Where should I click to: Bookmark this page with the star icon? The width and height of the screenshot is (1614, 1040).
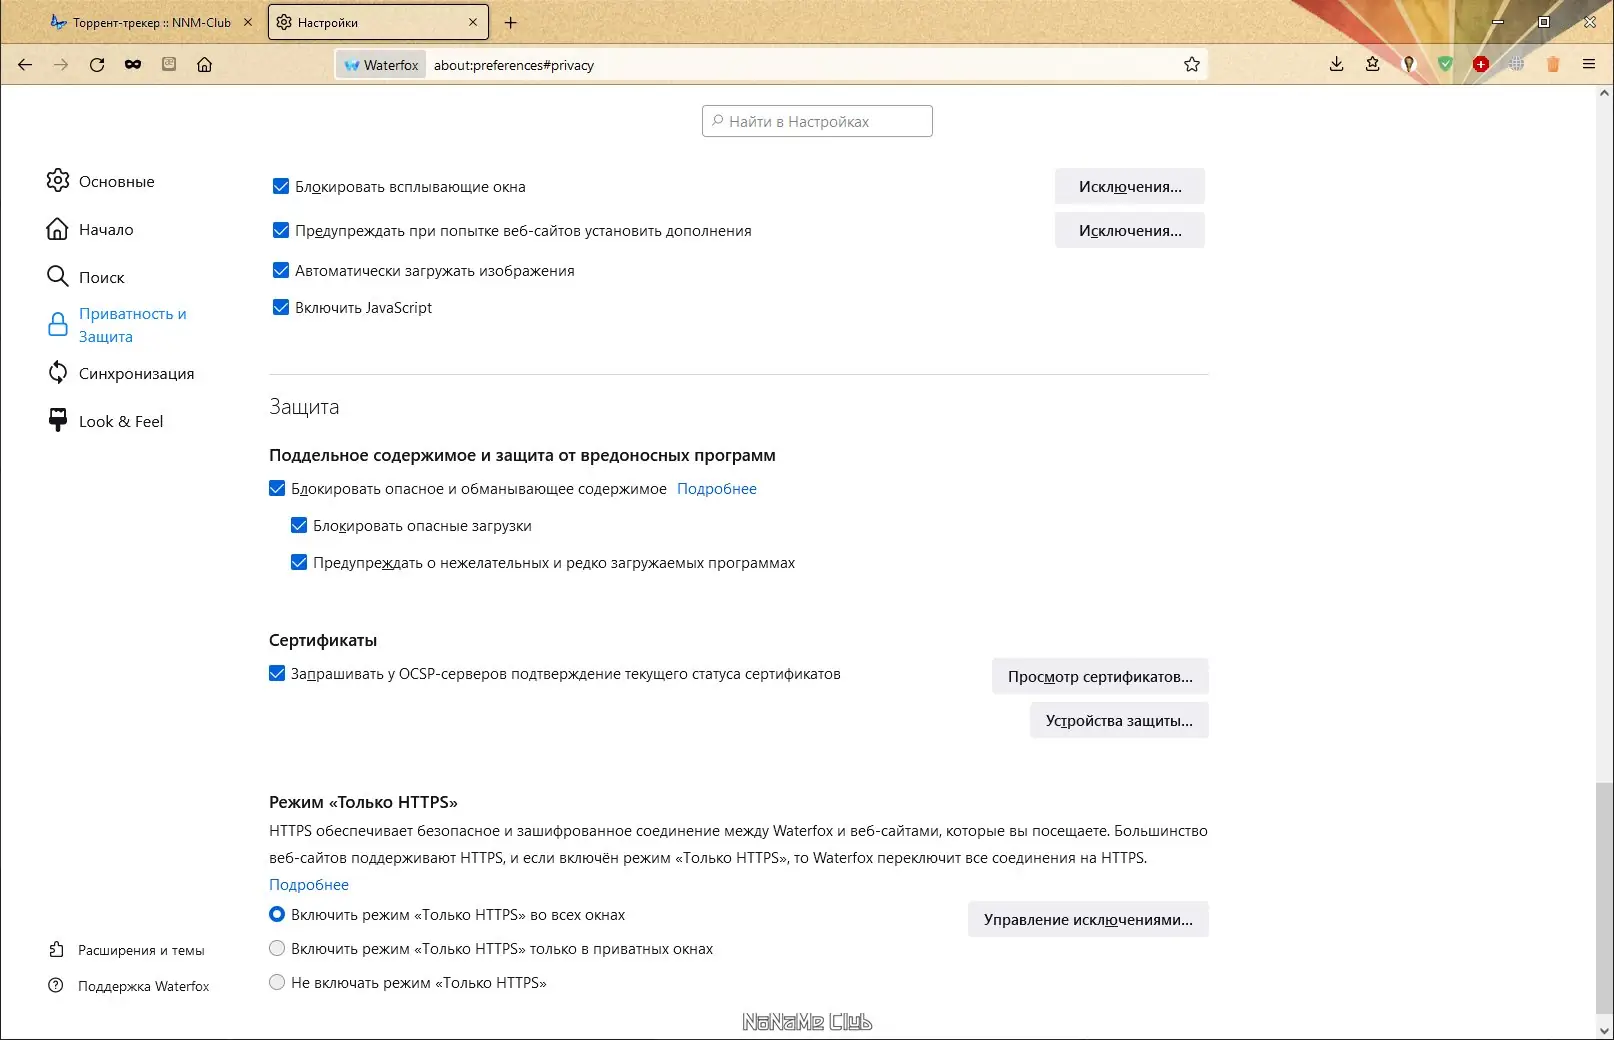1192,65
